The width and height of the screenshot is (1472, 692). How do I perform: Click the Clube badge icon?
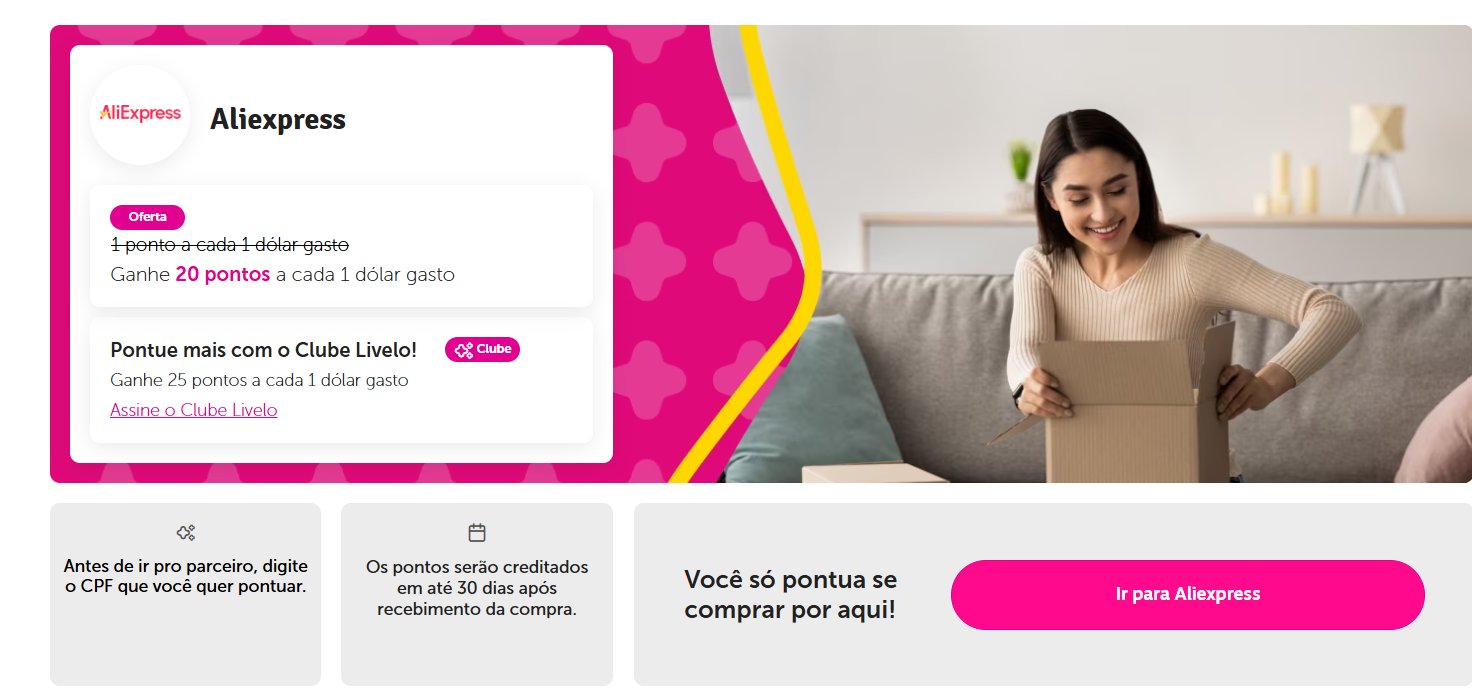pyautogui.click(x=482, y=349)
